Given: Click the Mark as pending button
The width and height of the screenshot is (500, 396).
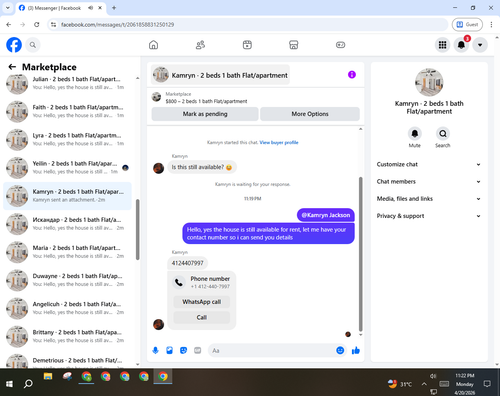Looking at the screenshot, I should (205, 114).
